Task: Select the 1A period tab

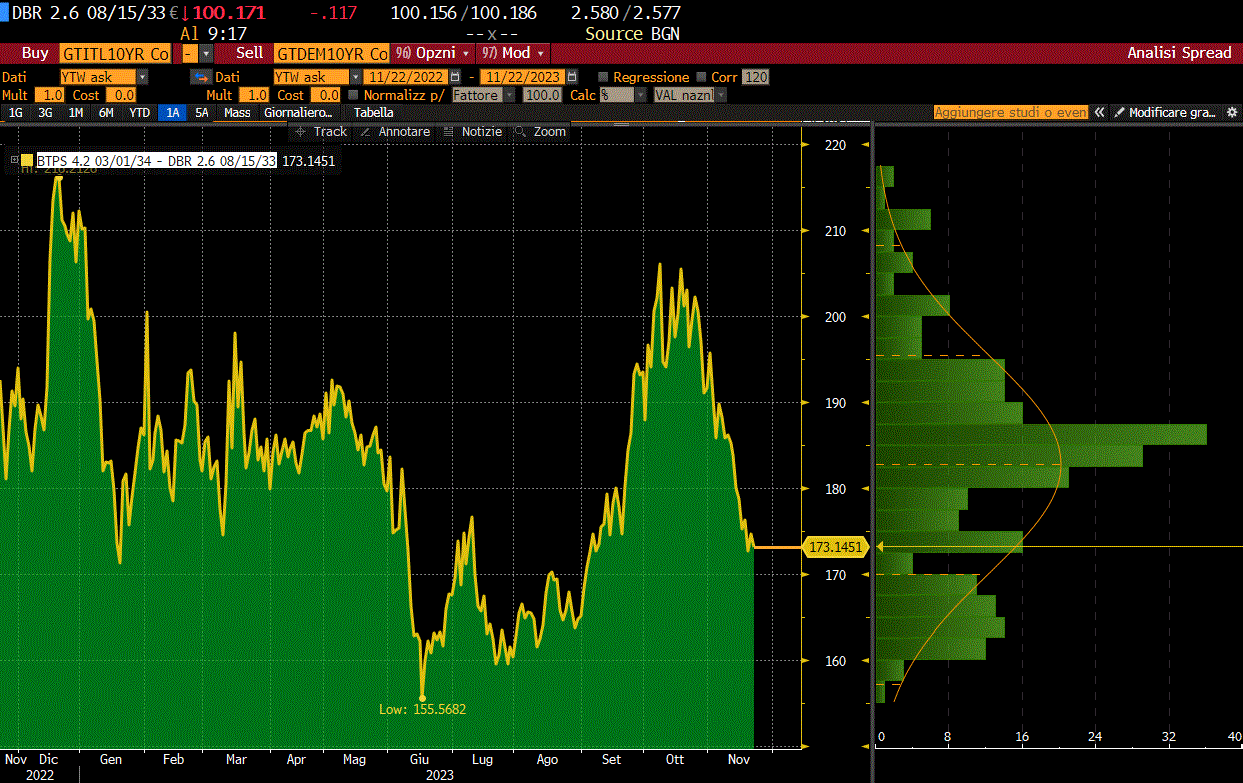Action: [173, 113]
